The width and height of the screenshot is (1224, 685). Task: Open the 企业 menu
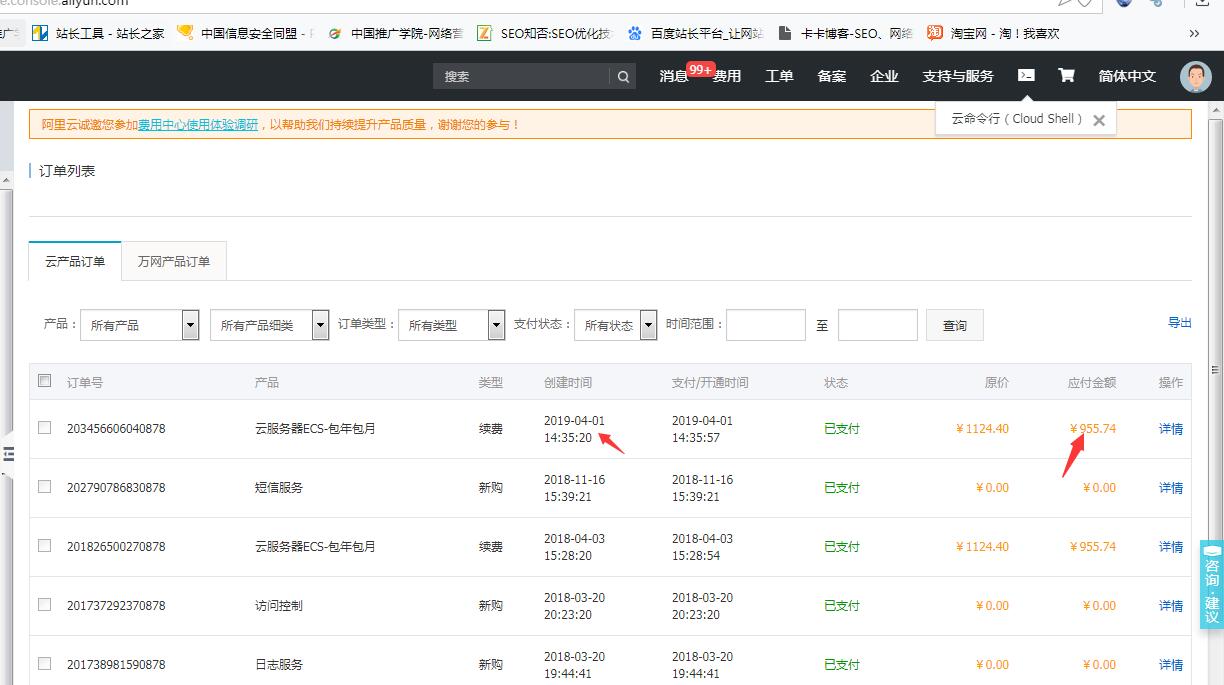tap(884, 76)
